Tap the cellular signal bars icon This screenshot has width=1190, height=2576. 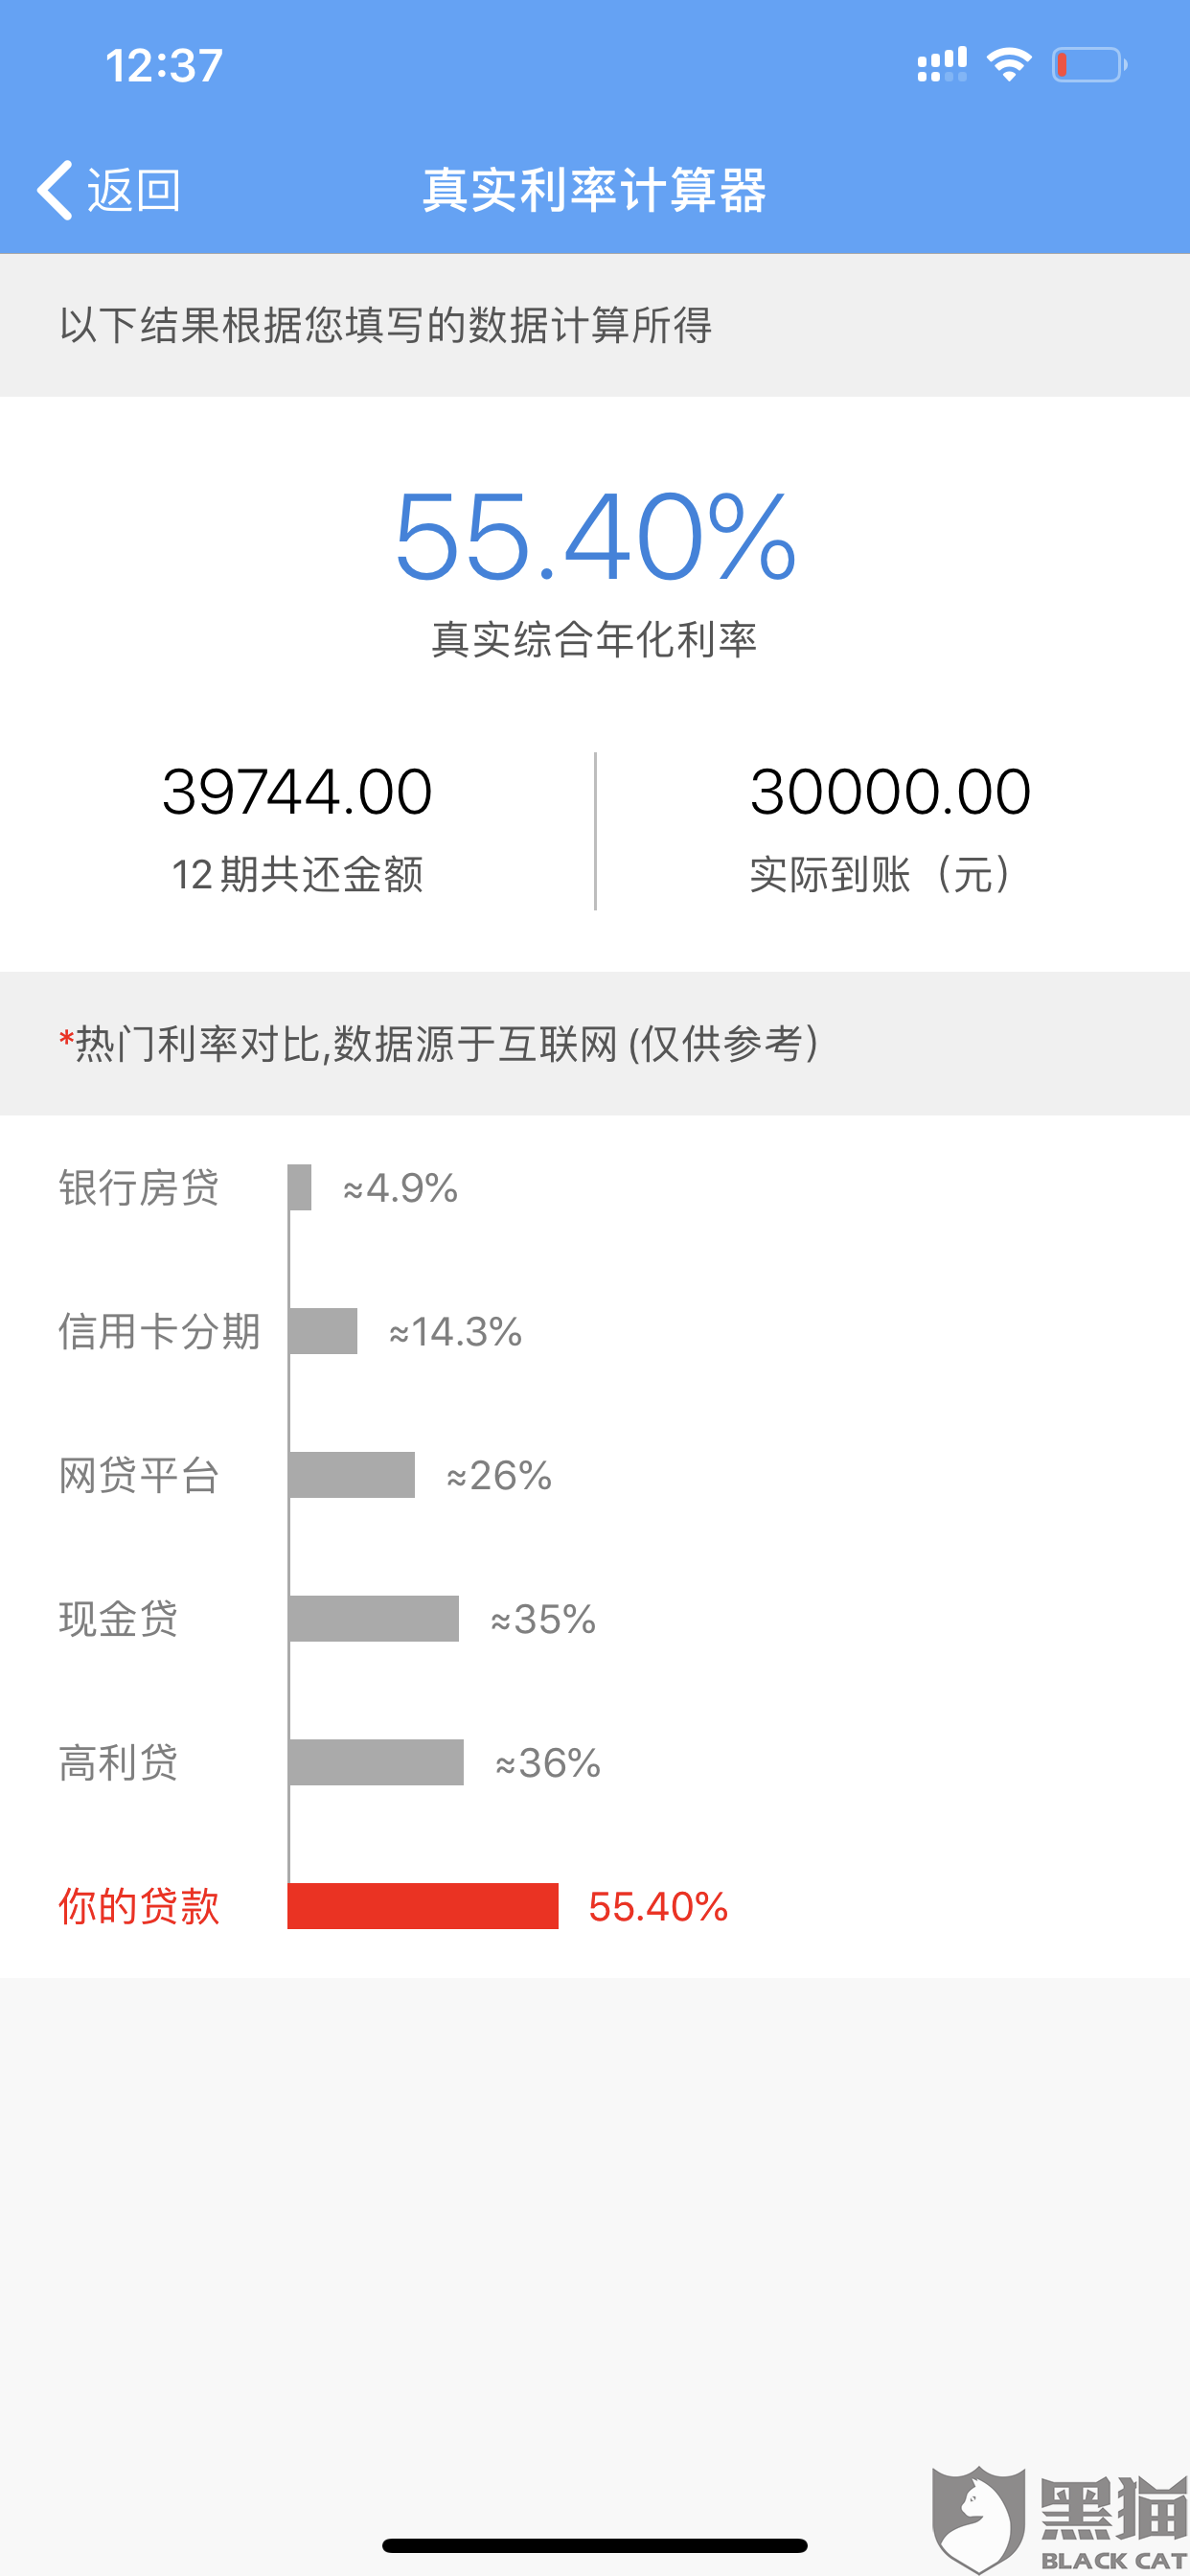pyautogui.click(x=942, y=65)
